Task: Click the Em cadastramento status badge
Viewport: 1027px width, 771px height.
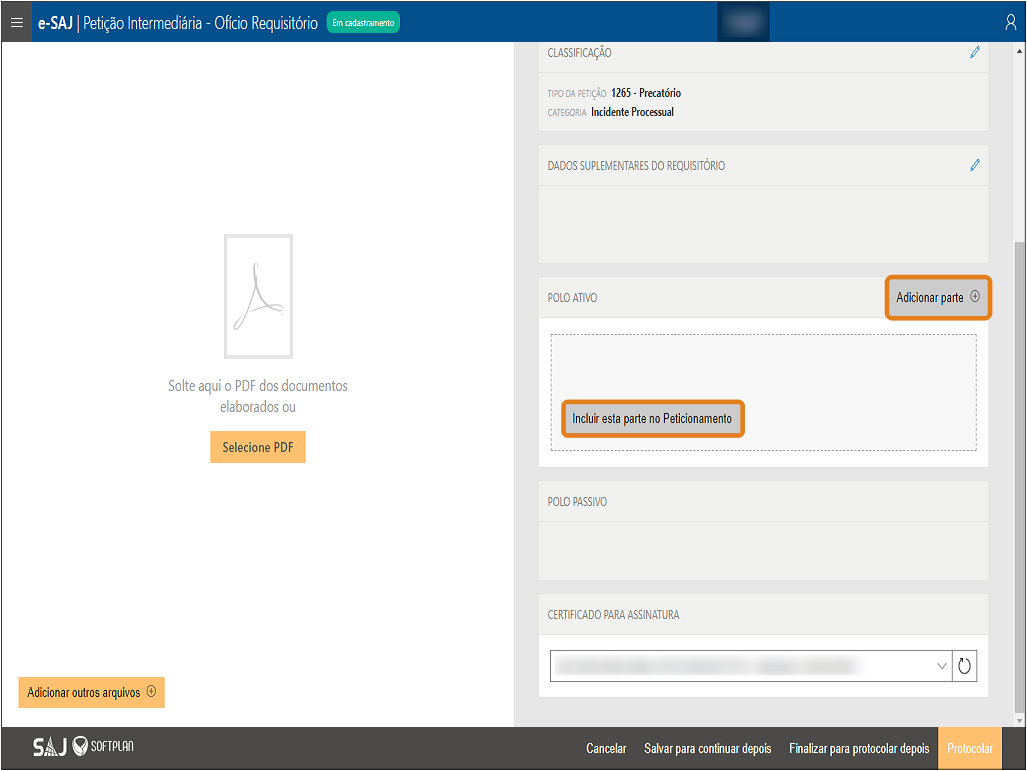Action: coord(363,22)
